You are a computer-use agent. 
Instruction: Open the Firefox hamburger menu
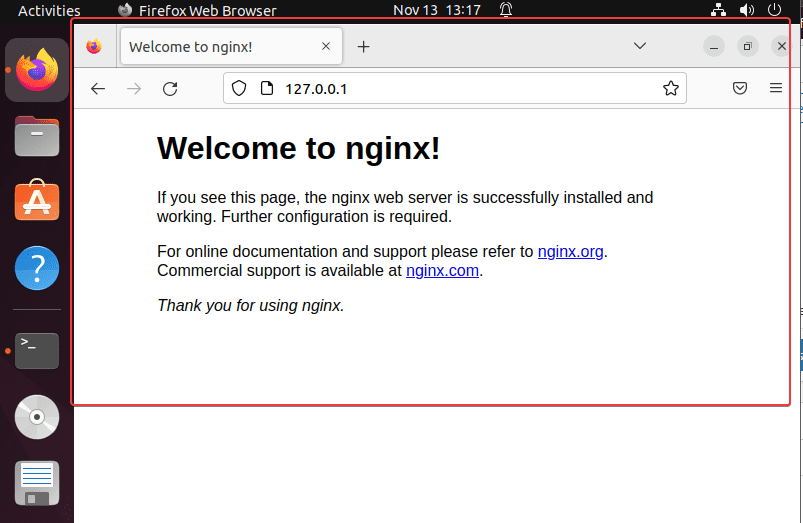(x=776, y=88)
